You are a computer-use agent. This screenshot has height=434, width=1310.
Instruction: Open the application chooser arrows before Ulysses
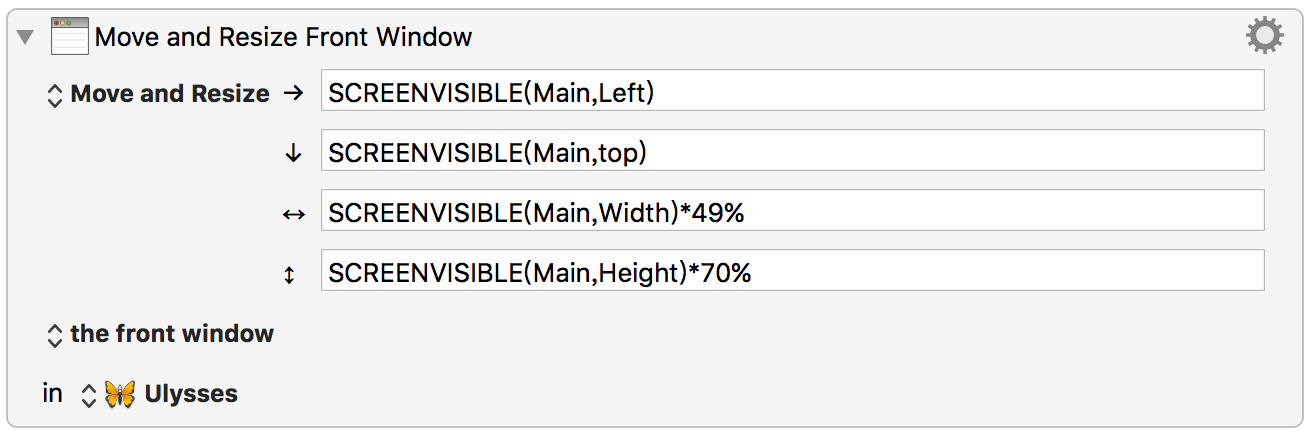click(88, 395)
